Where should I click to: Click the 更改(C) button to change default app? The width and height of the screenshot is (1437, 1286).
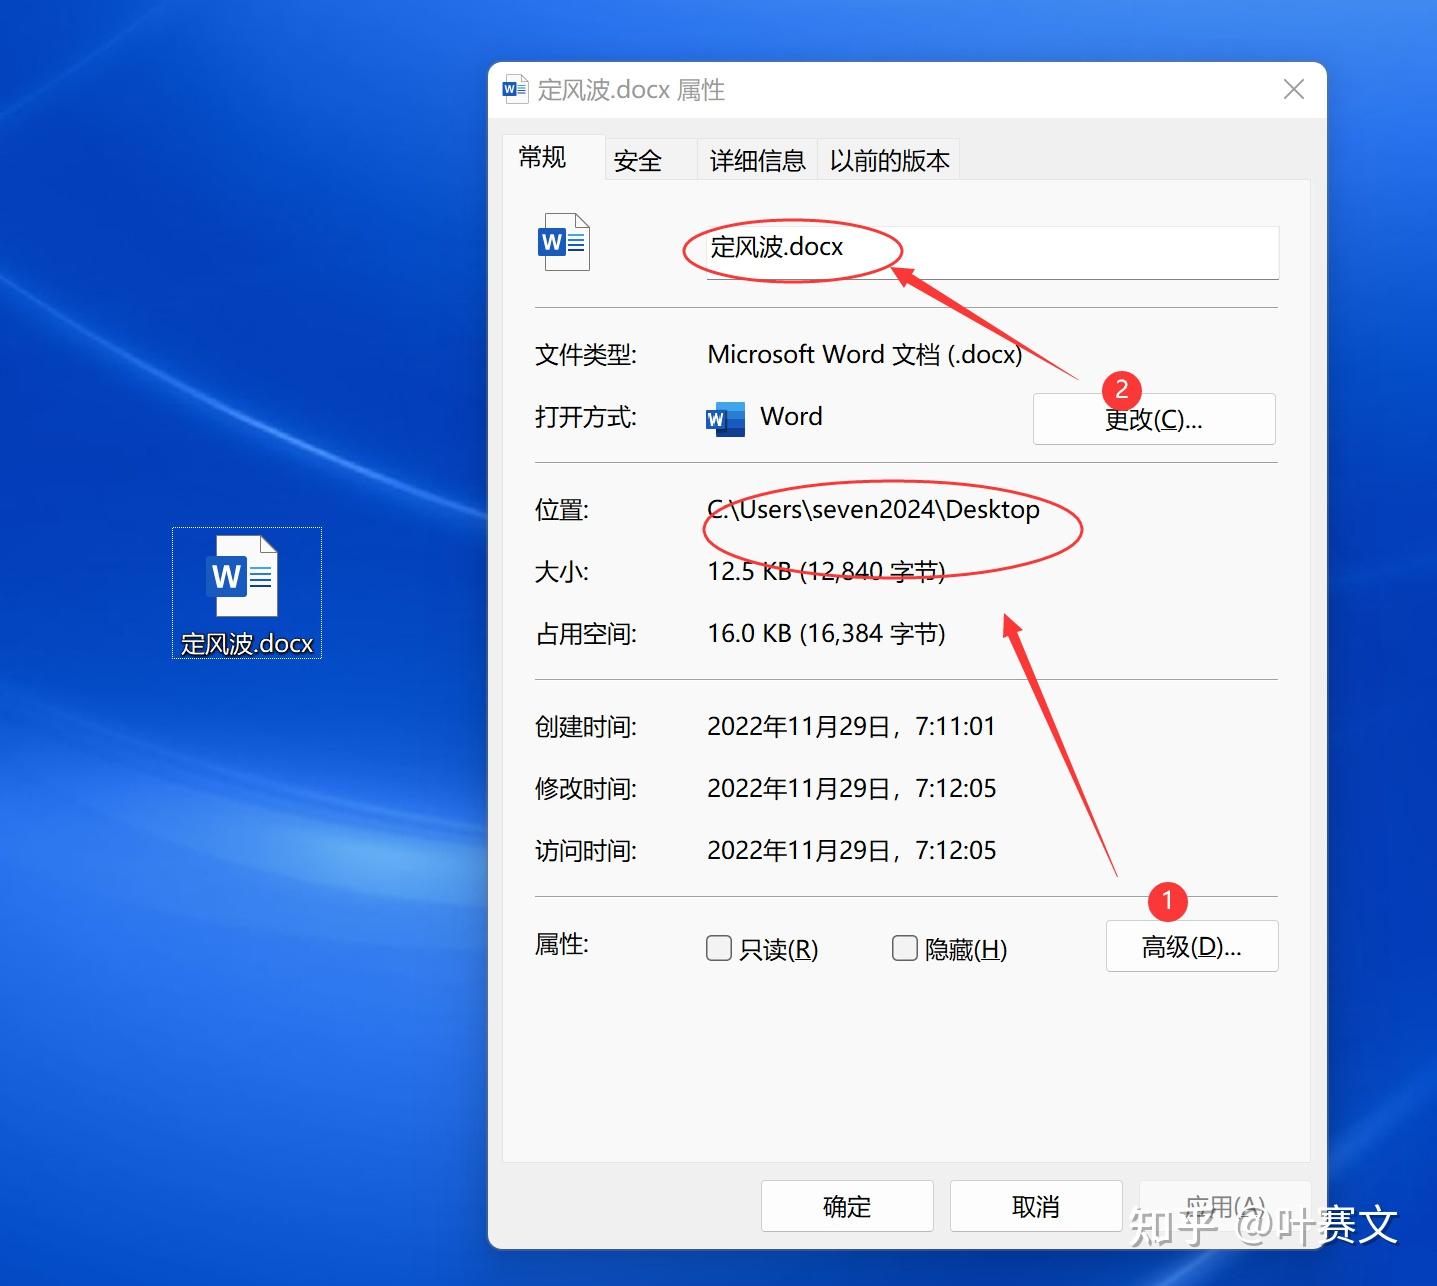pyautogui.click(x=1153, y=419)
